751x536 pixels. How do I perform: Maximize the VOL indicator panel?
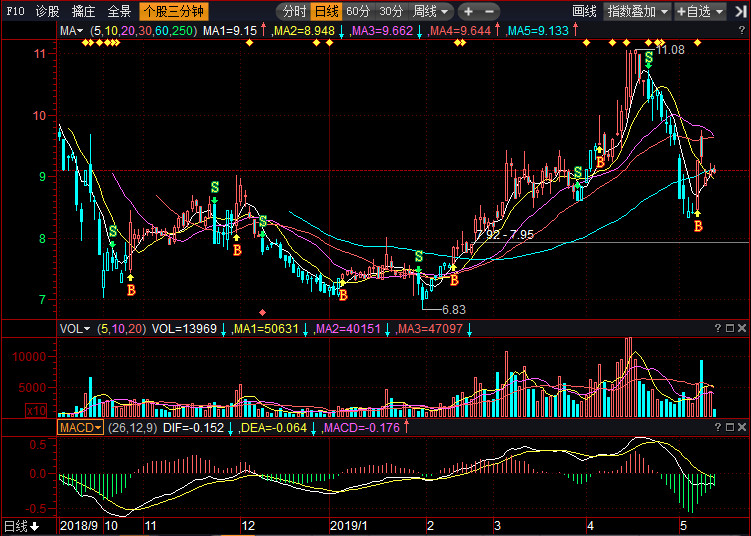click(730, 328)
